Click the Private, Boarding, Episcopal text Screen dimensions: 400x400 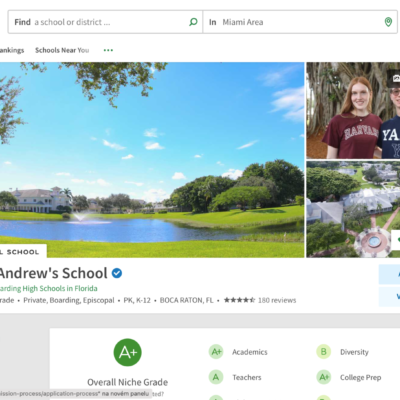(69, 300)
